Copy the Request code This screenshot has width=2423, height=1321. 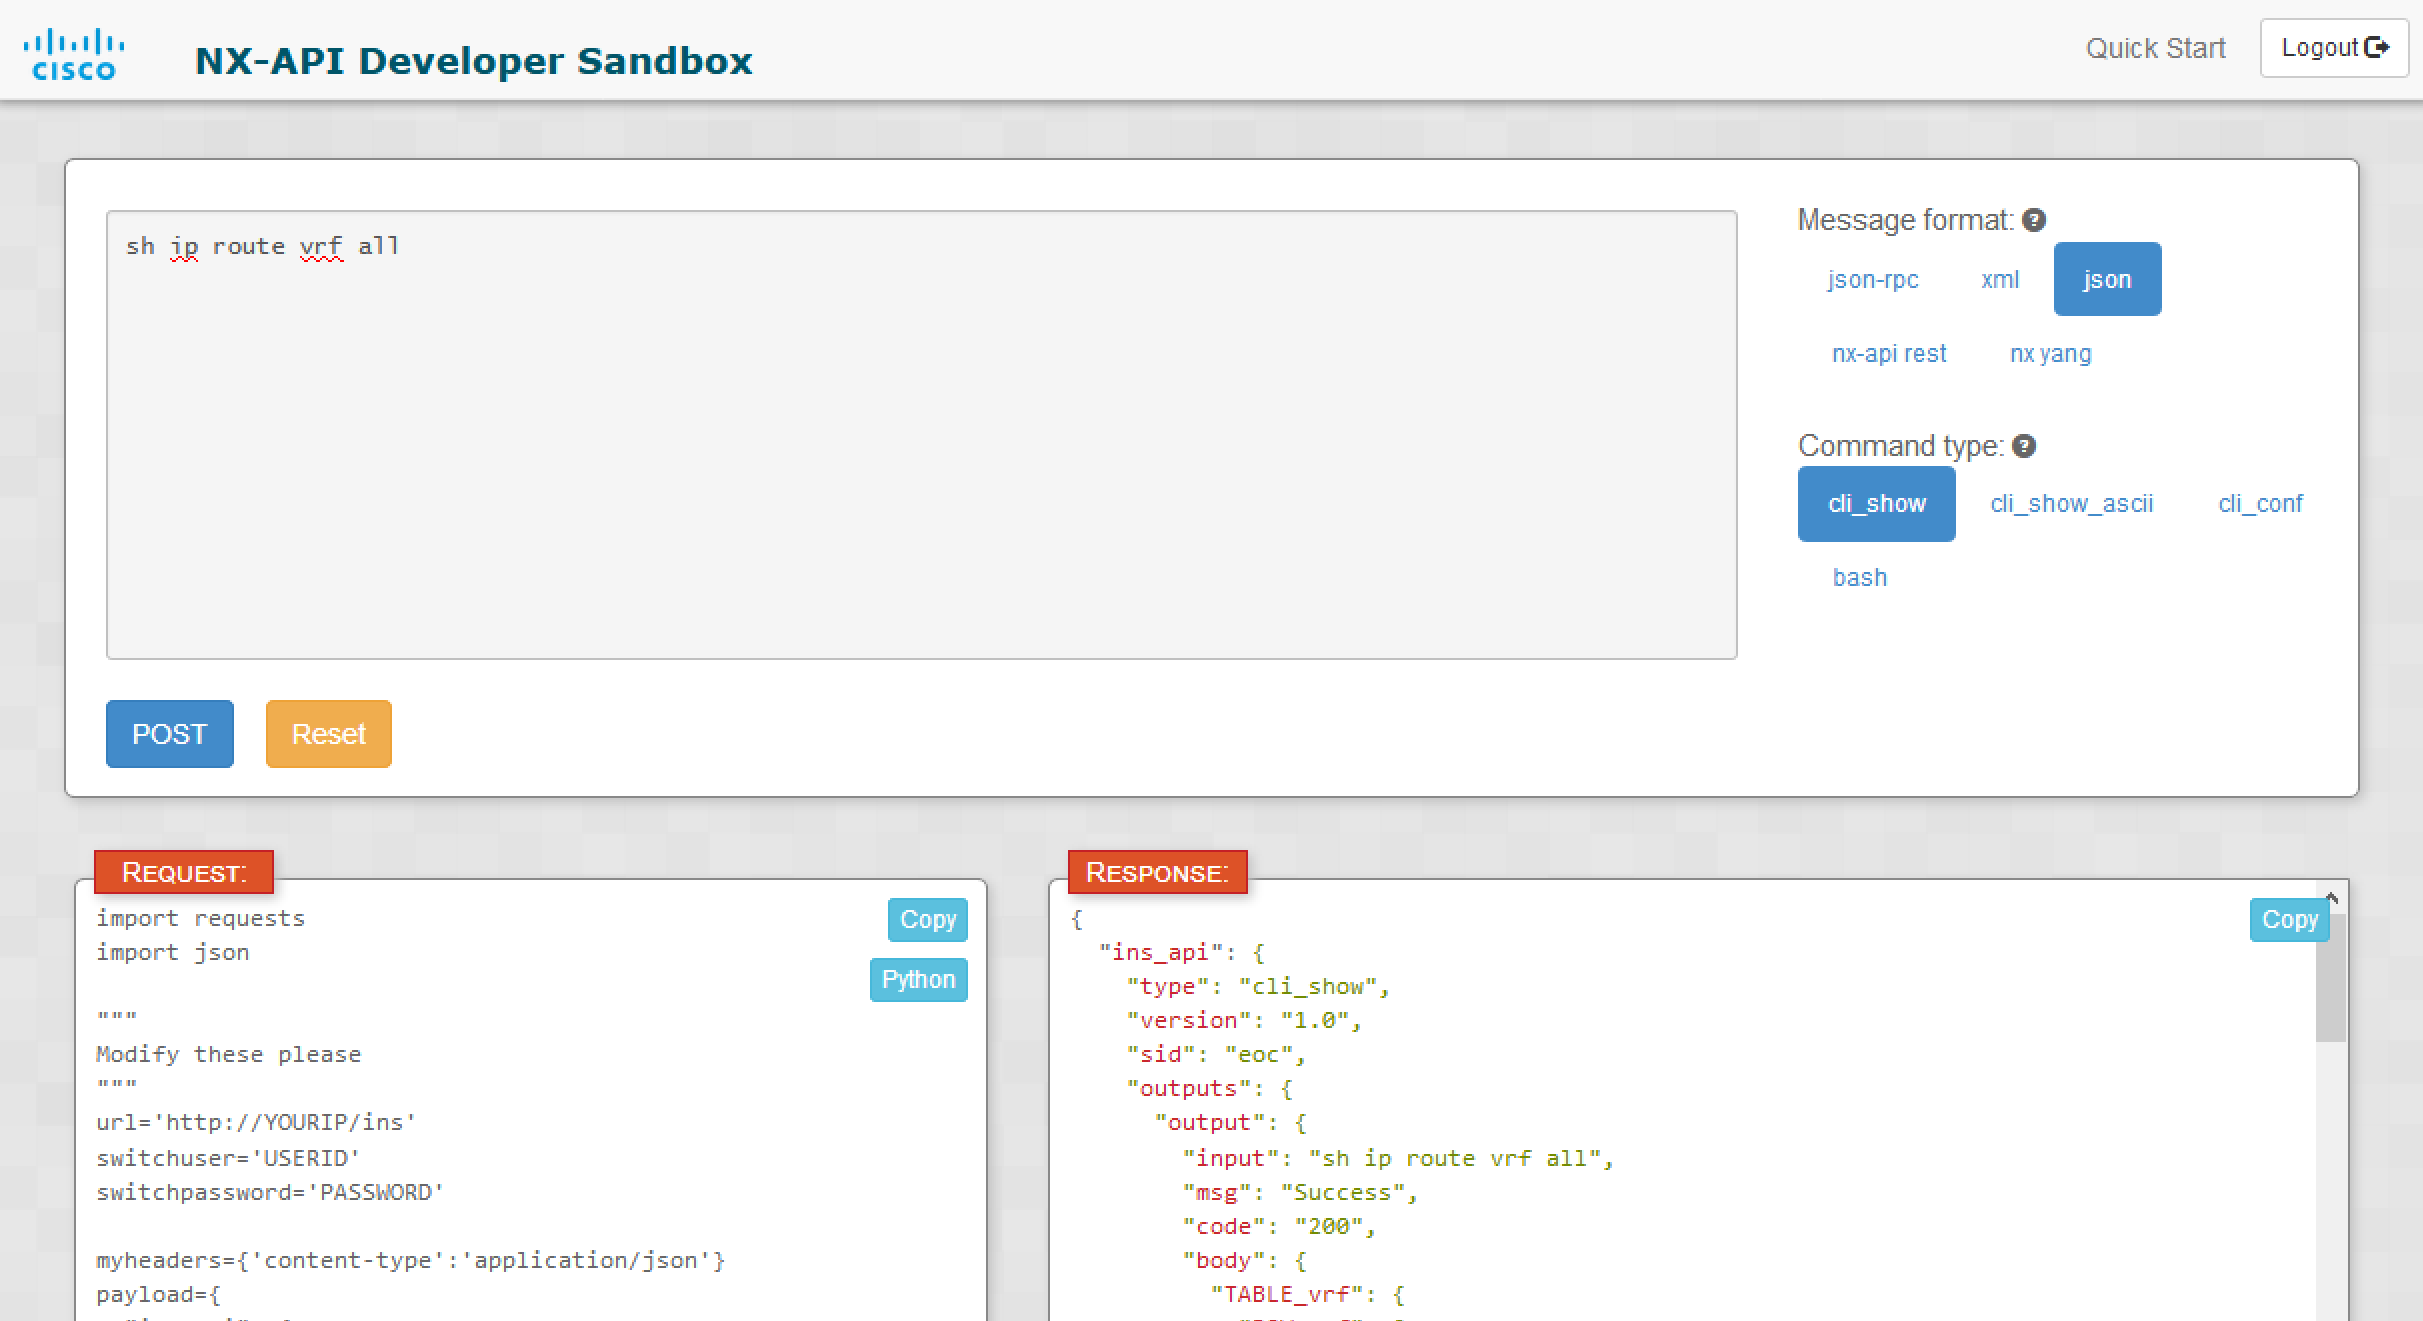[x=927, y=920]
